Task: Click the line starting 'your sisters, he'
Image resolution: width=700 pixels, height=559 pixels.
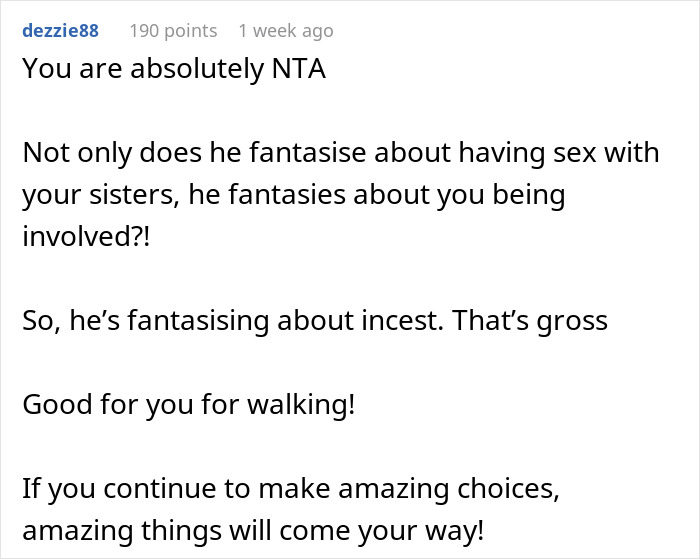Action: click(294, 195)
